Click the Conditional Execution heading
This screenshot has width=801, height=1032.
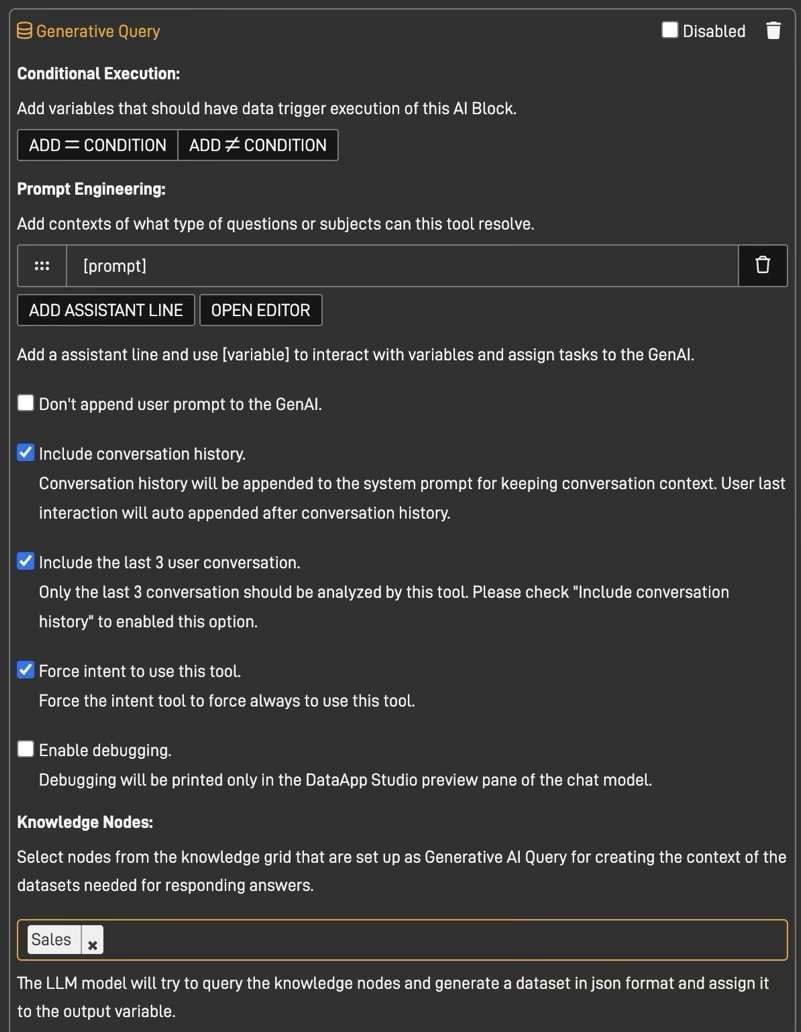pyautogui.click(x=99, y=74)
